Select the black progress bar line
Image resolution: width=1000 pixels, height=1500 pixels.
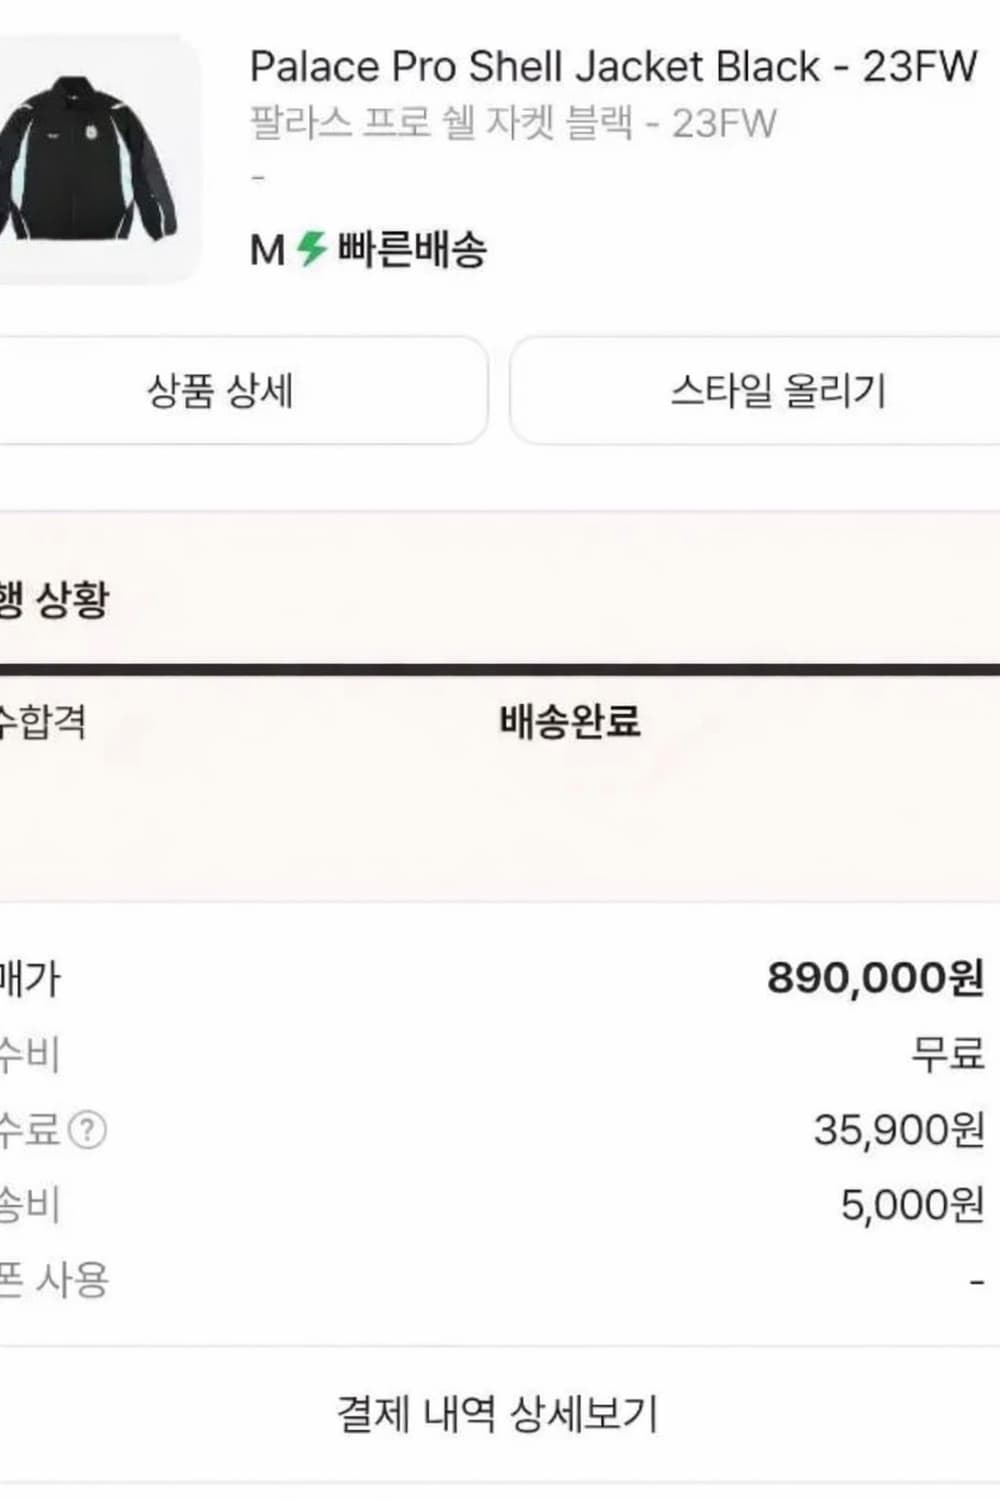tap(500, 662)
